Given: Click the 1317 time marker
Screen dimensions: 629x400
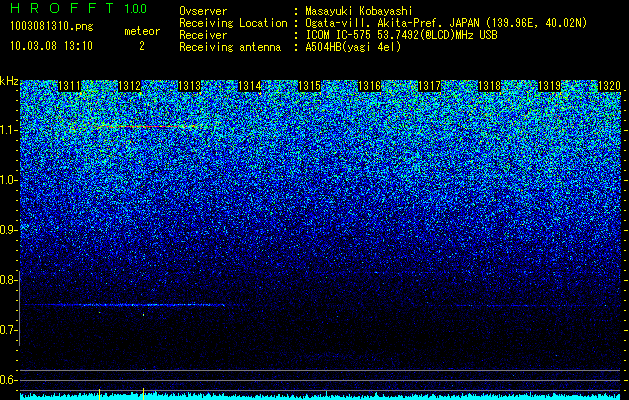Looking at the screenshot, I should point(429,86).
